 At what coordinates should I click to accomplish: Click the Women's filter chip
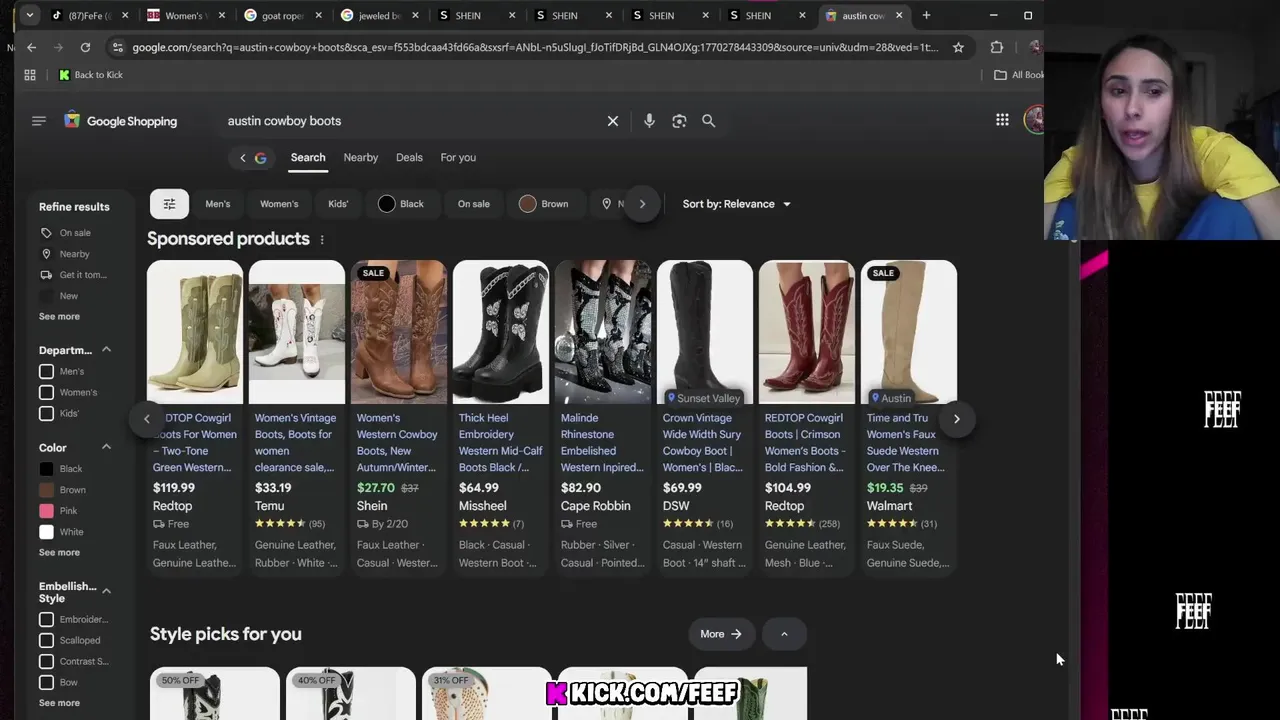pos(279,204)
